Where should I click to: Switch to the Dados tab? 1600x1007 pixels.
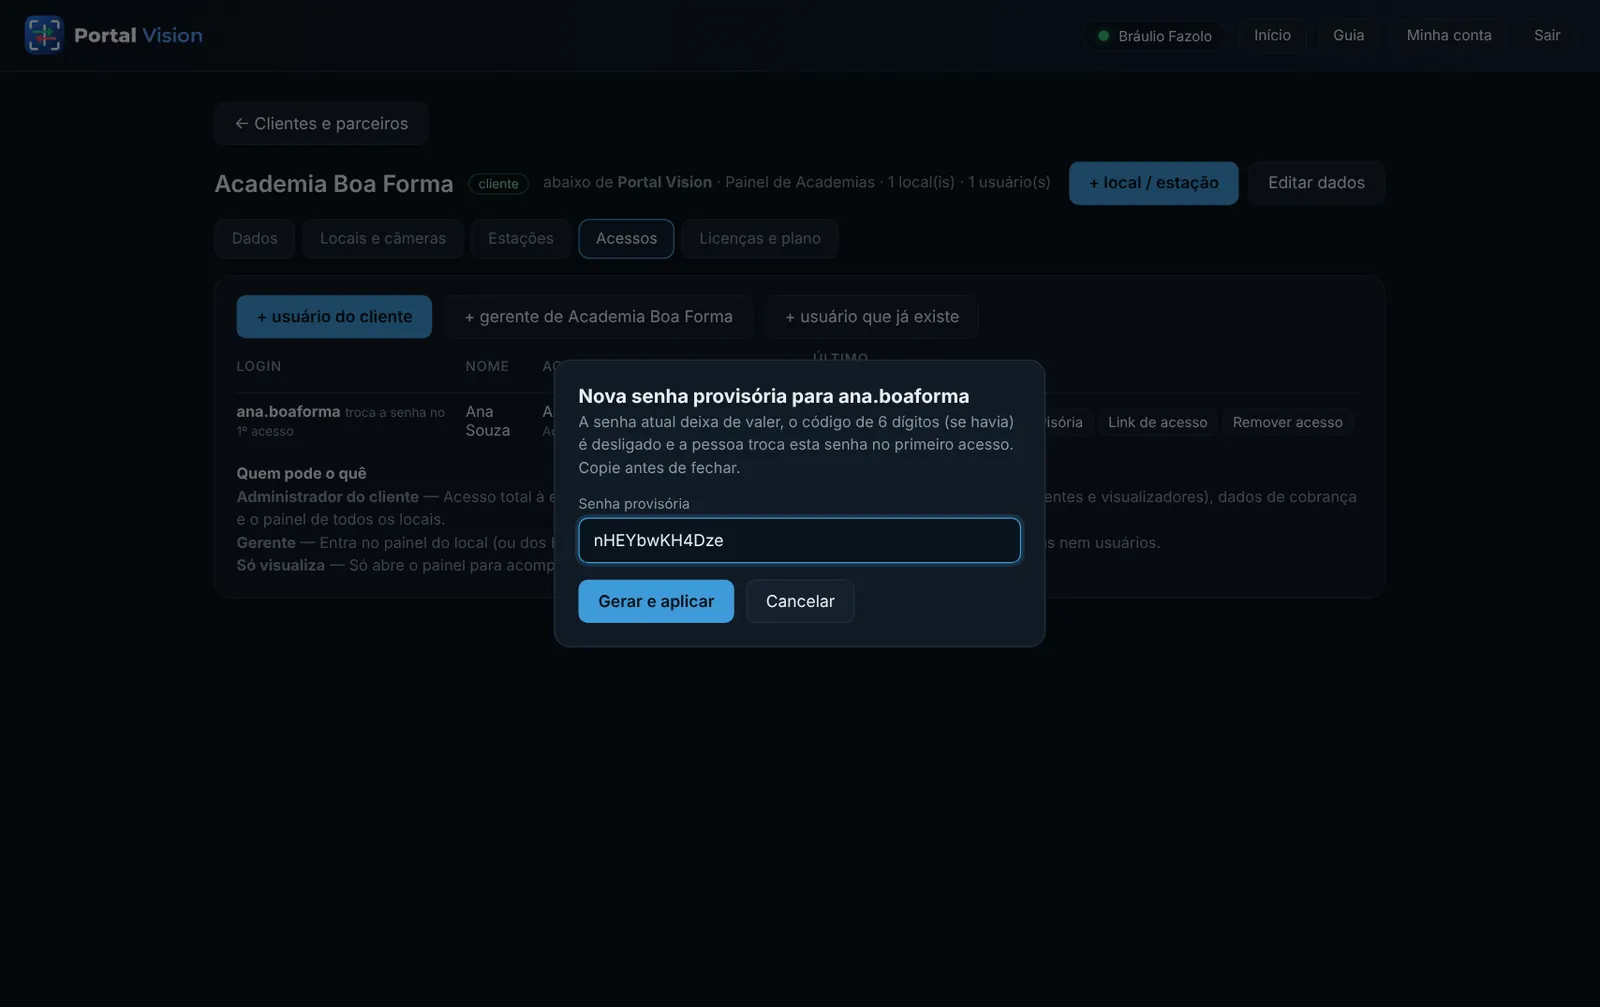[x=254, y=238]
